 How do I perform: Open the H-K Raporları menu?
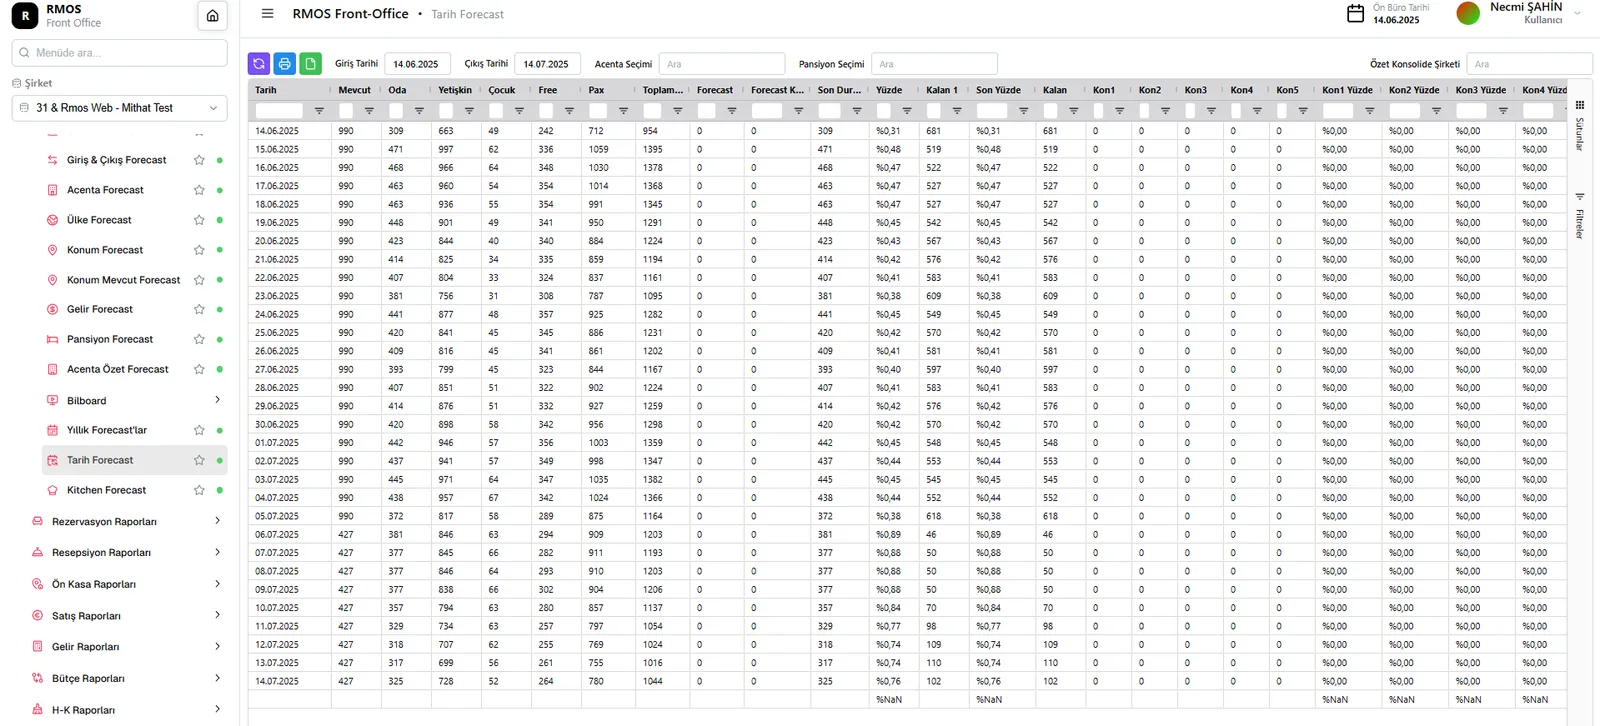pyautogui.click(x=83, y=710)
